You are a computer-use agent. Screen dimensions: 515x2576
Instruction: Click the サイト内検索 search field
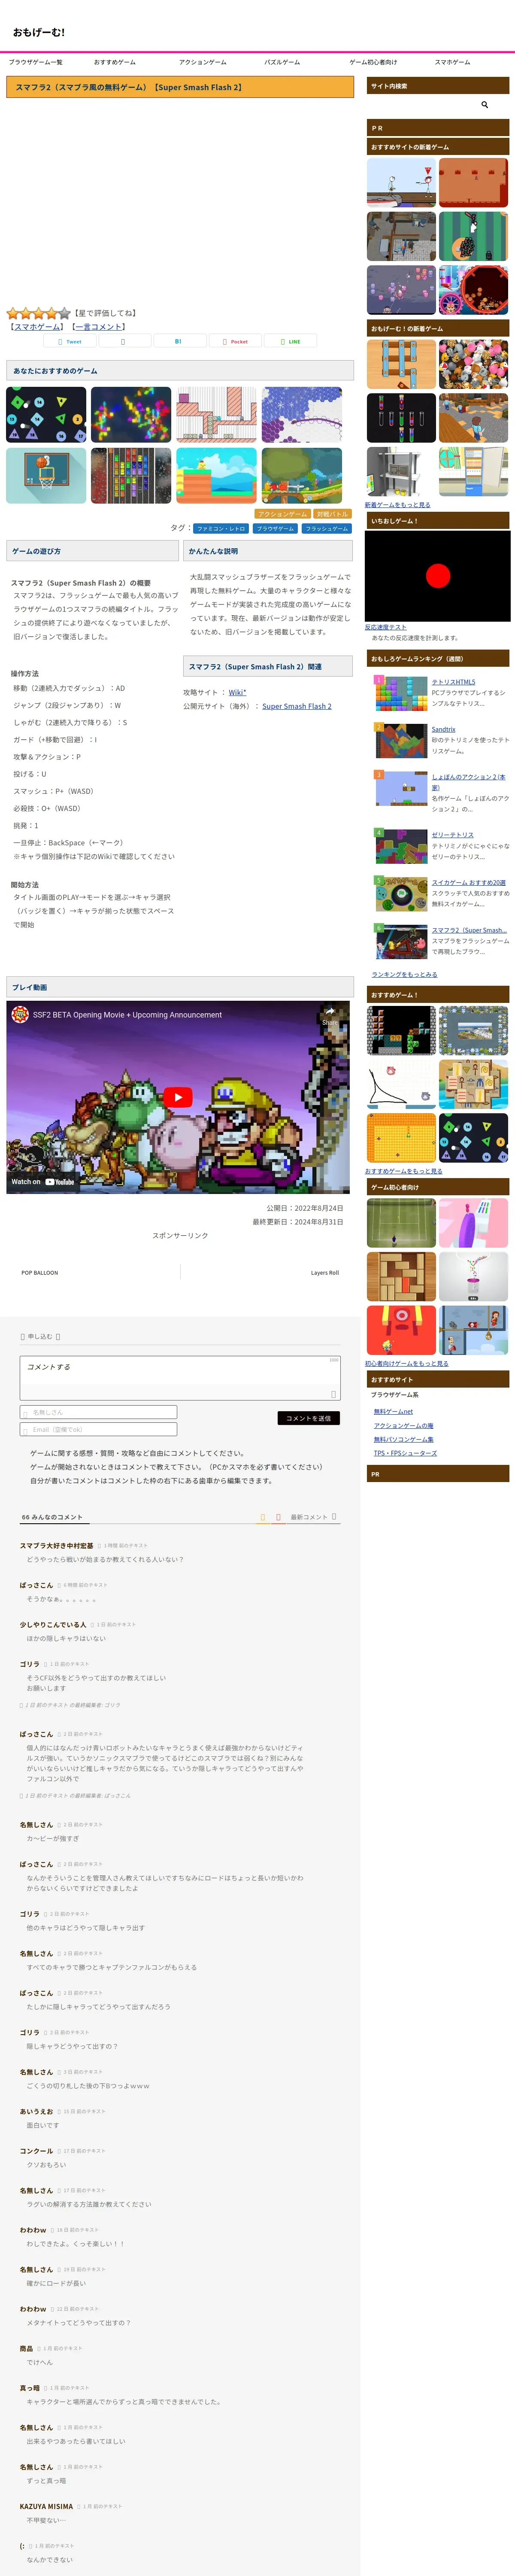[x=424, y=104]
